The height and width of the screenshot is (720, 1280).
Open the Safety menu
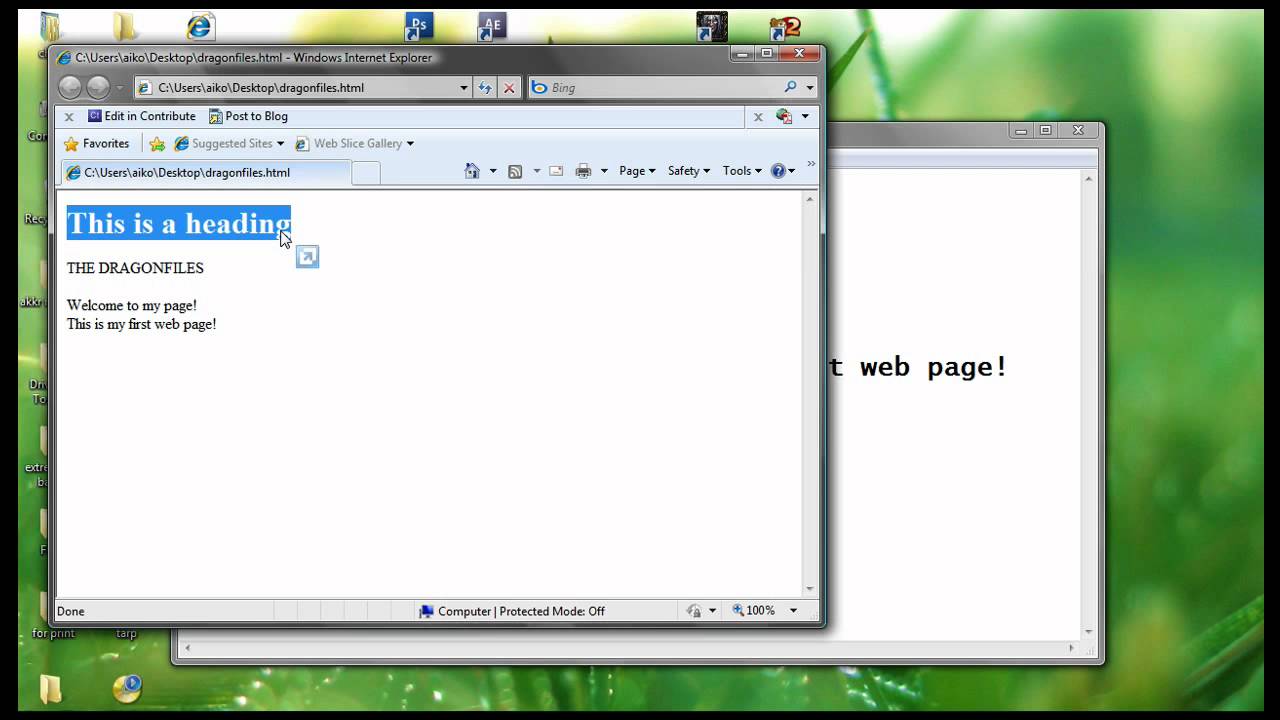point(689,171)
